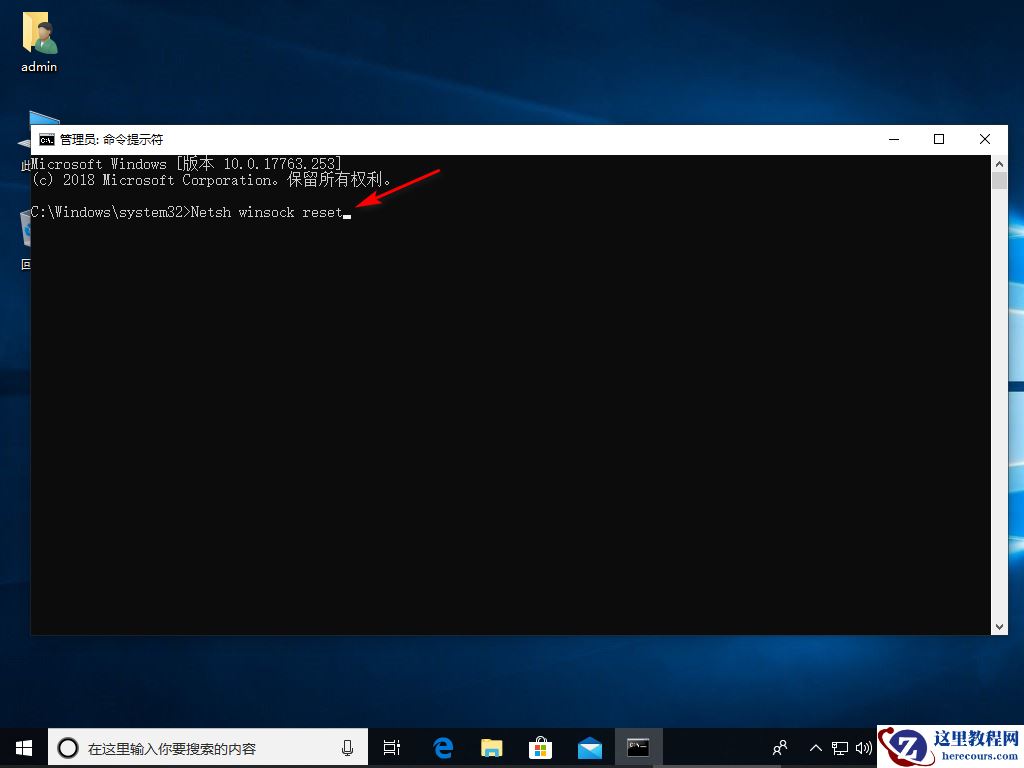
Task: Select the active Command Prompt taskbar icon
Action: [x=638, y=747]
